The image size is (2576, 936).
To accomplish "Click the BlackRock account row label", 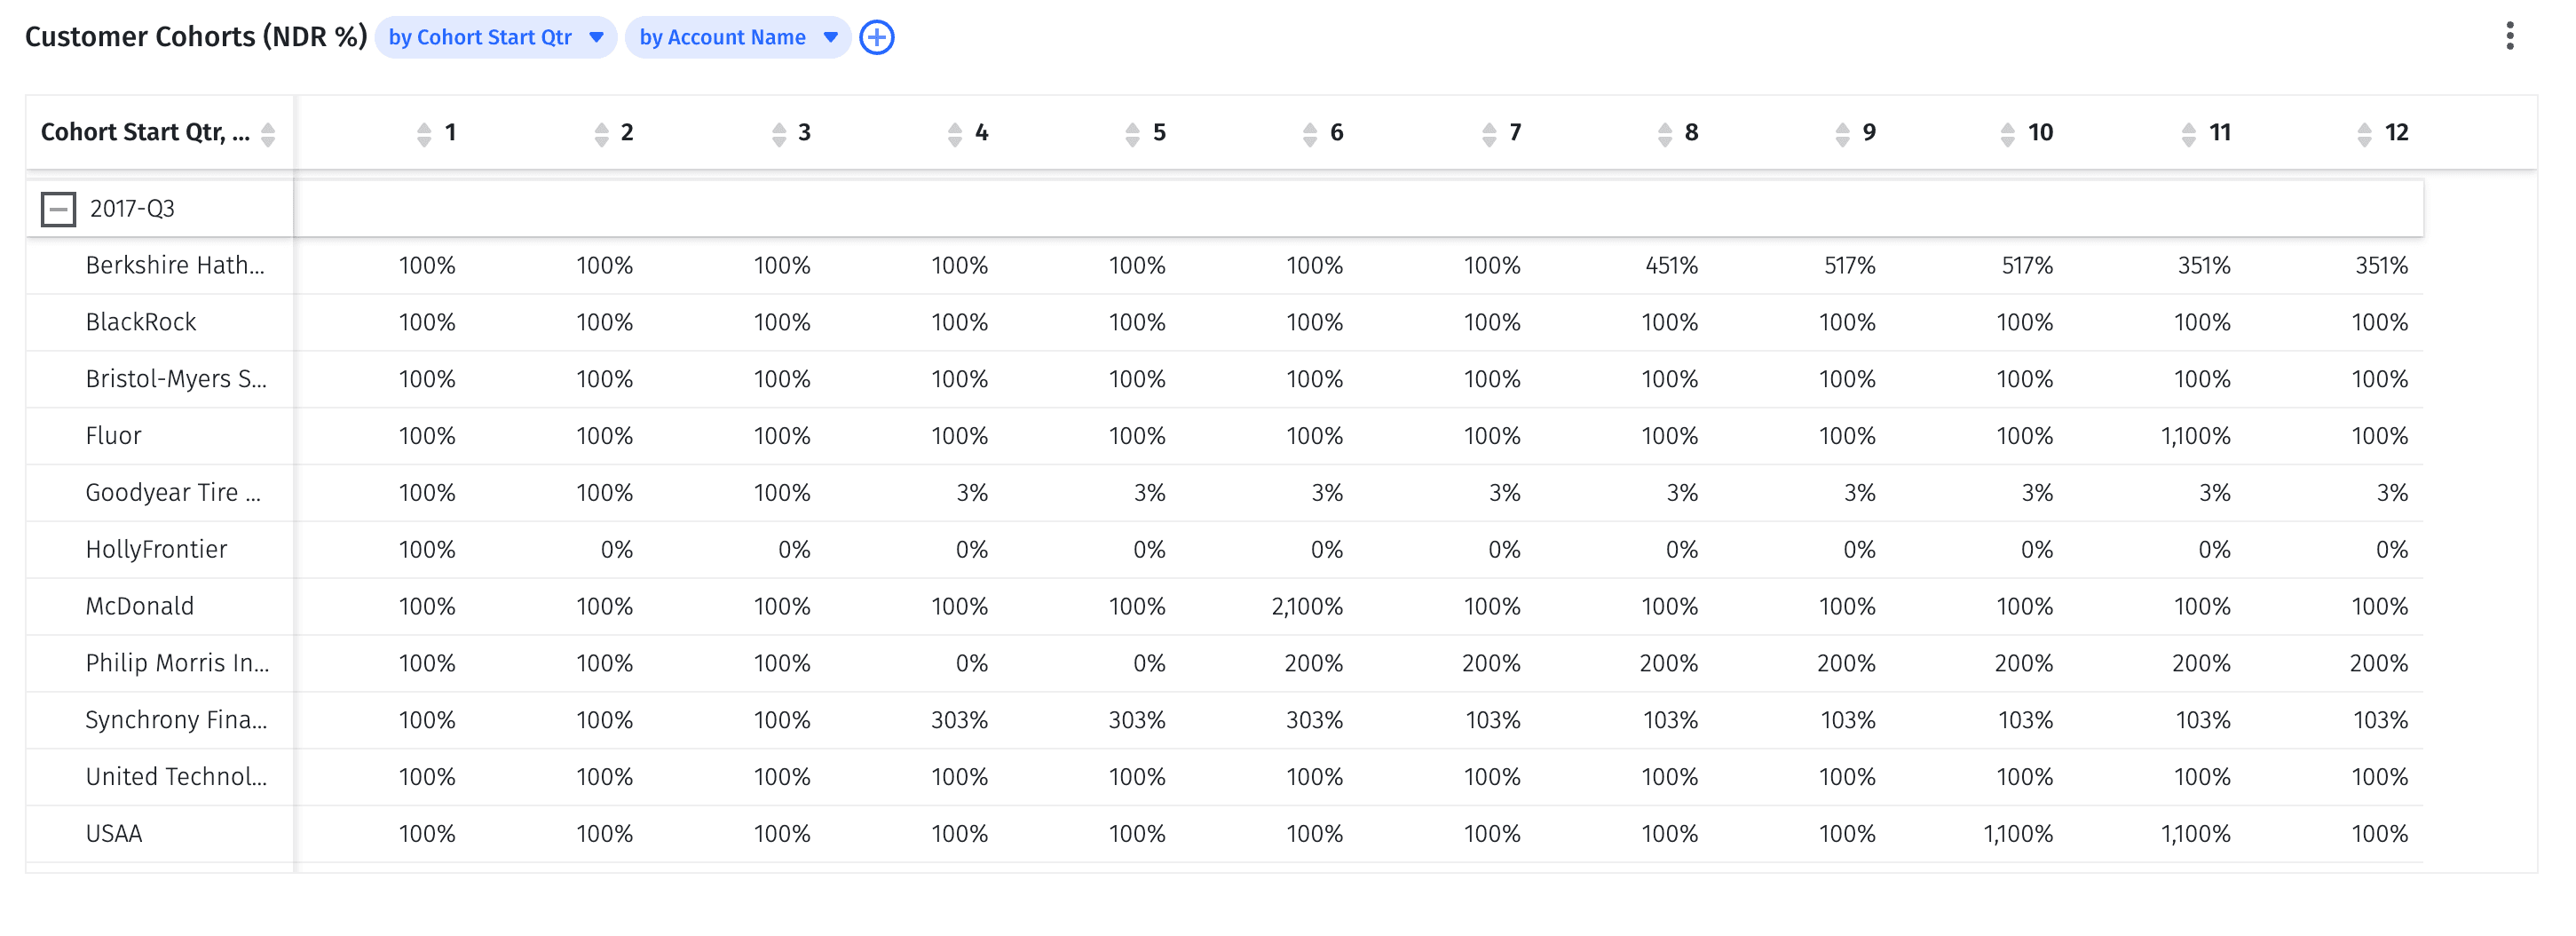I will pos(141,322).
